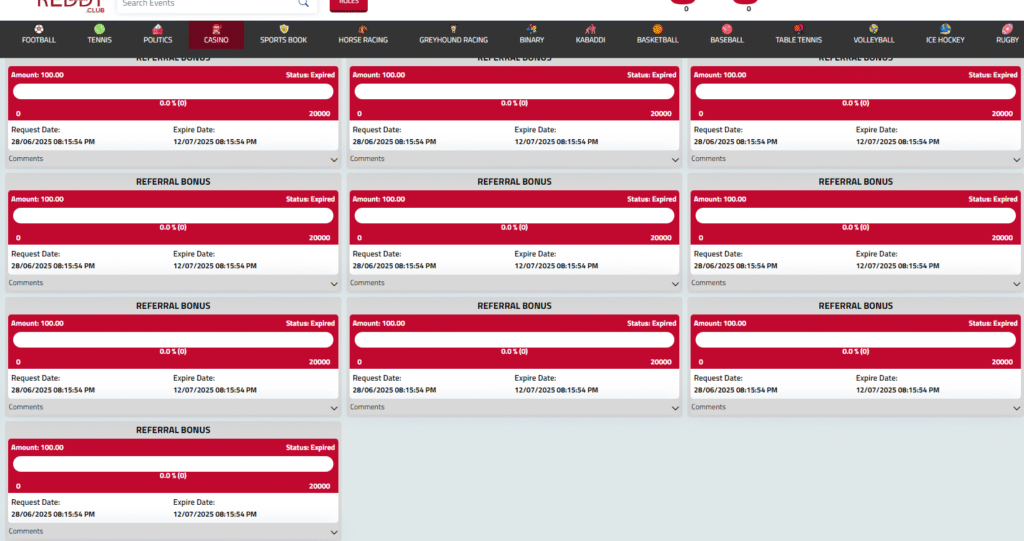Select the Kabaddi category
The image size is (1024, 541).
click(x=590, y=35)
